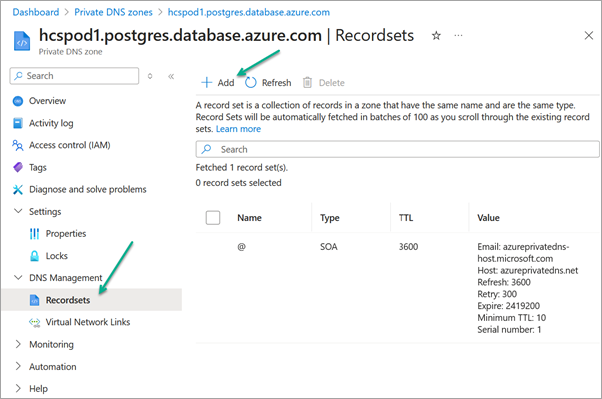Click magnifier icon in sidebar search
The height and width of the screenshot is (399, 602).
pyautogui.click(x=18, y=76)
